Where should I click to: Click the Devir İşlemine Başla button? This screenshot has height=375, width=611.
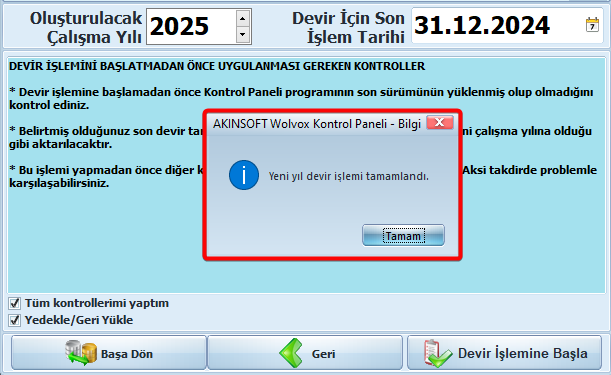pos(505,353)
